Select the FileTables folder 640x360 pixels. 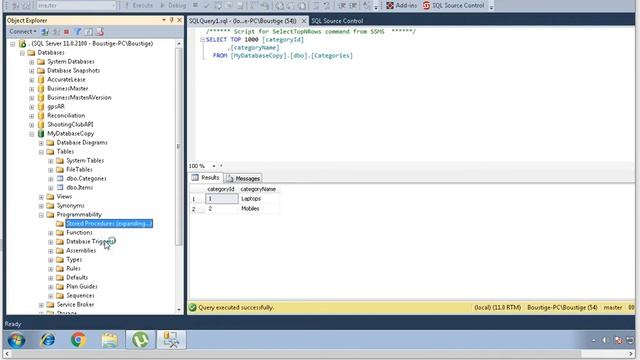pos(79,169)
